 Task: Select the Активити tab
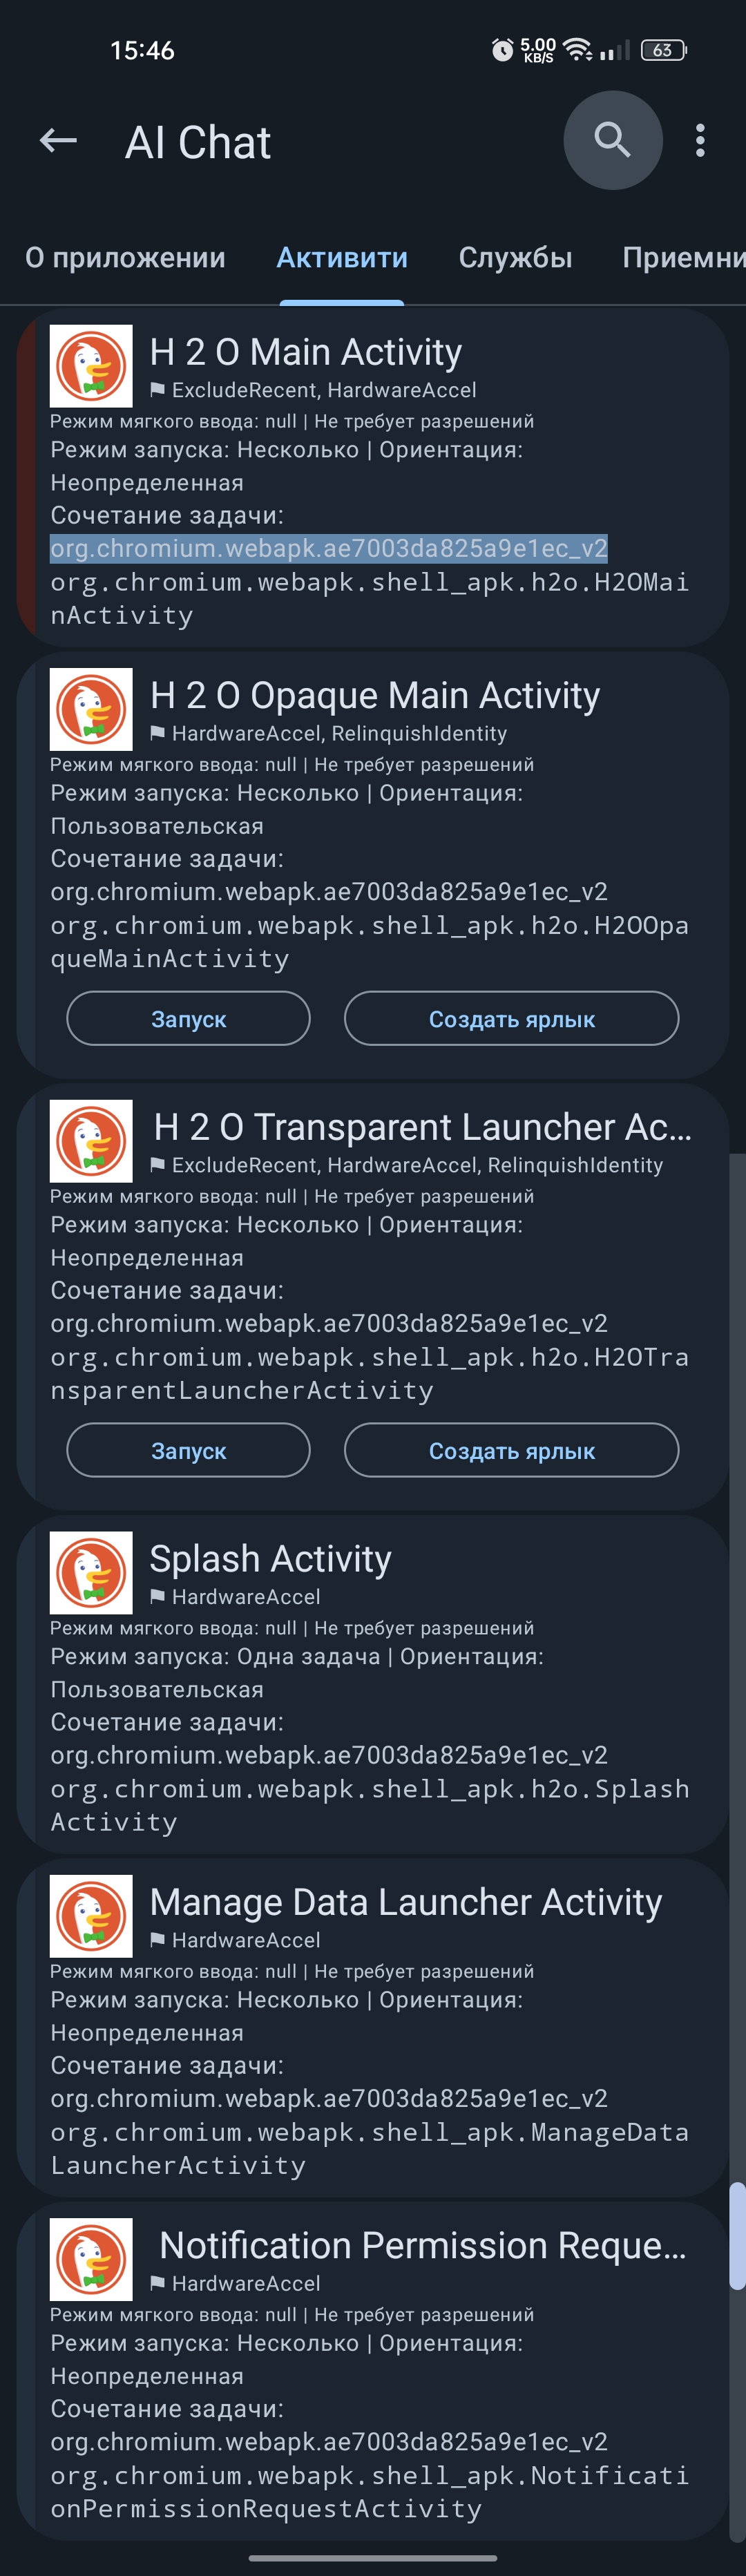(x=342, y=258)
